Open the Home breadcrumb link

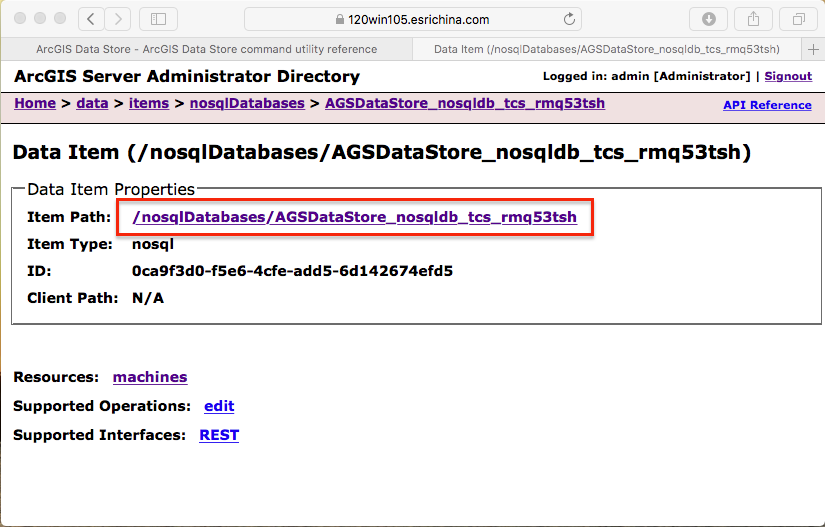35,103
